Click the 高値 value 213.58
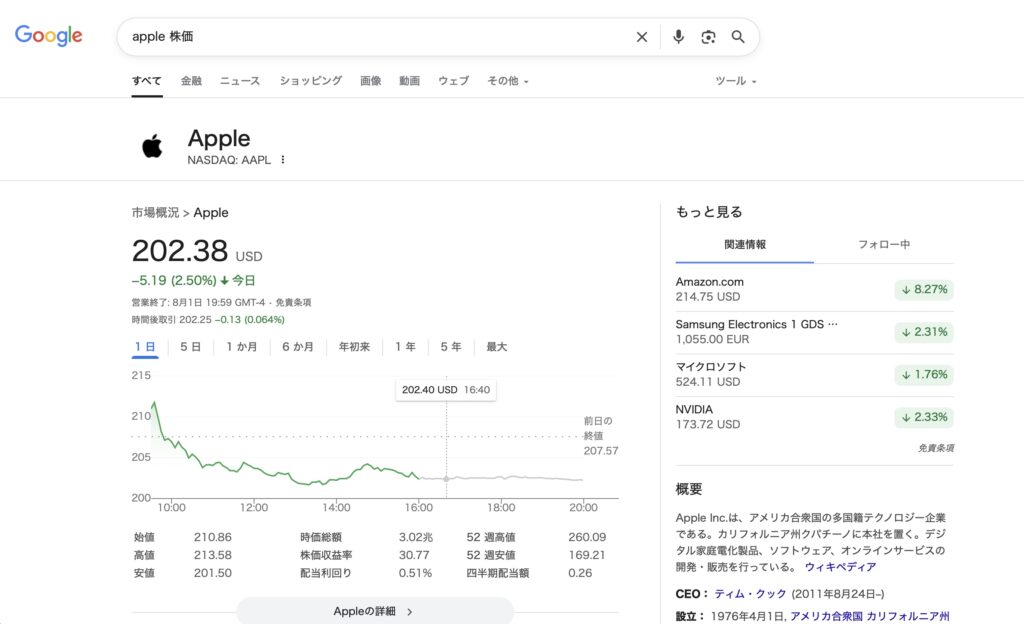 tap(213, 555)
